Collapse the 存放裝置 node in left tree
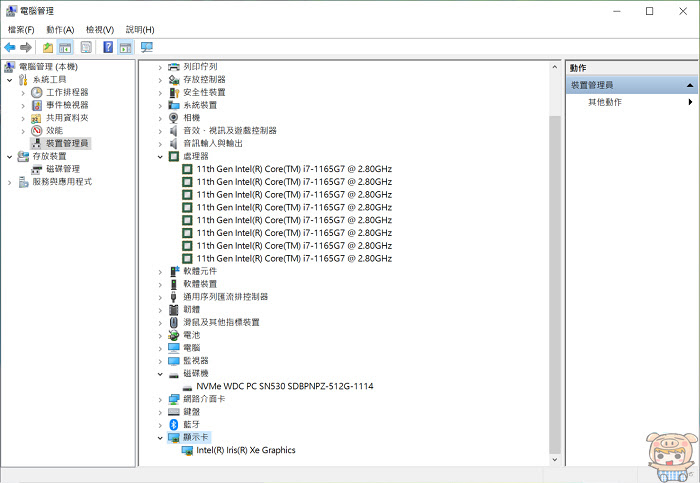 click(9, 157)
